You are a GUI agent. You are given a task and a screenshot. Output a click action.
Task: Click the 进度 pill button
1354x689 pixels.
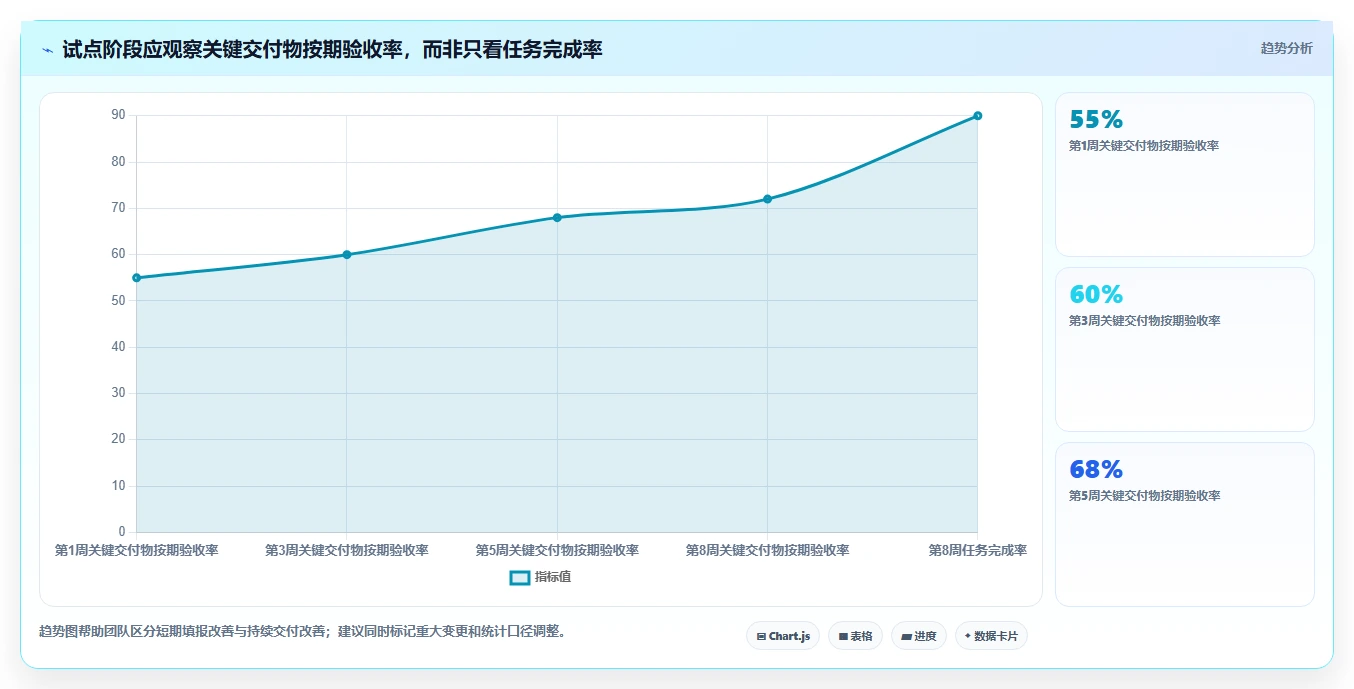pos(918,636)
